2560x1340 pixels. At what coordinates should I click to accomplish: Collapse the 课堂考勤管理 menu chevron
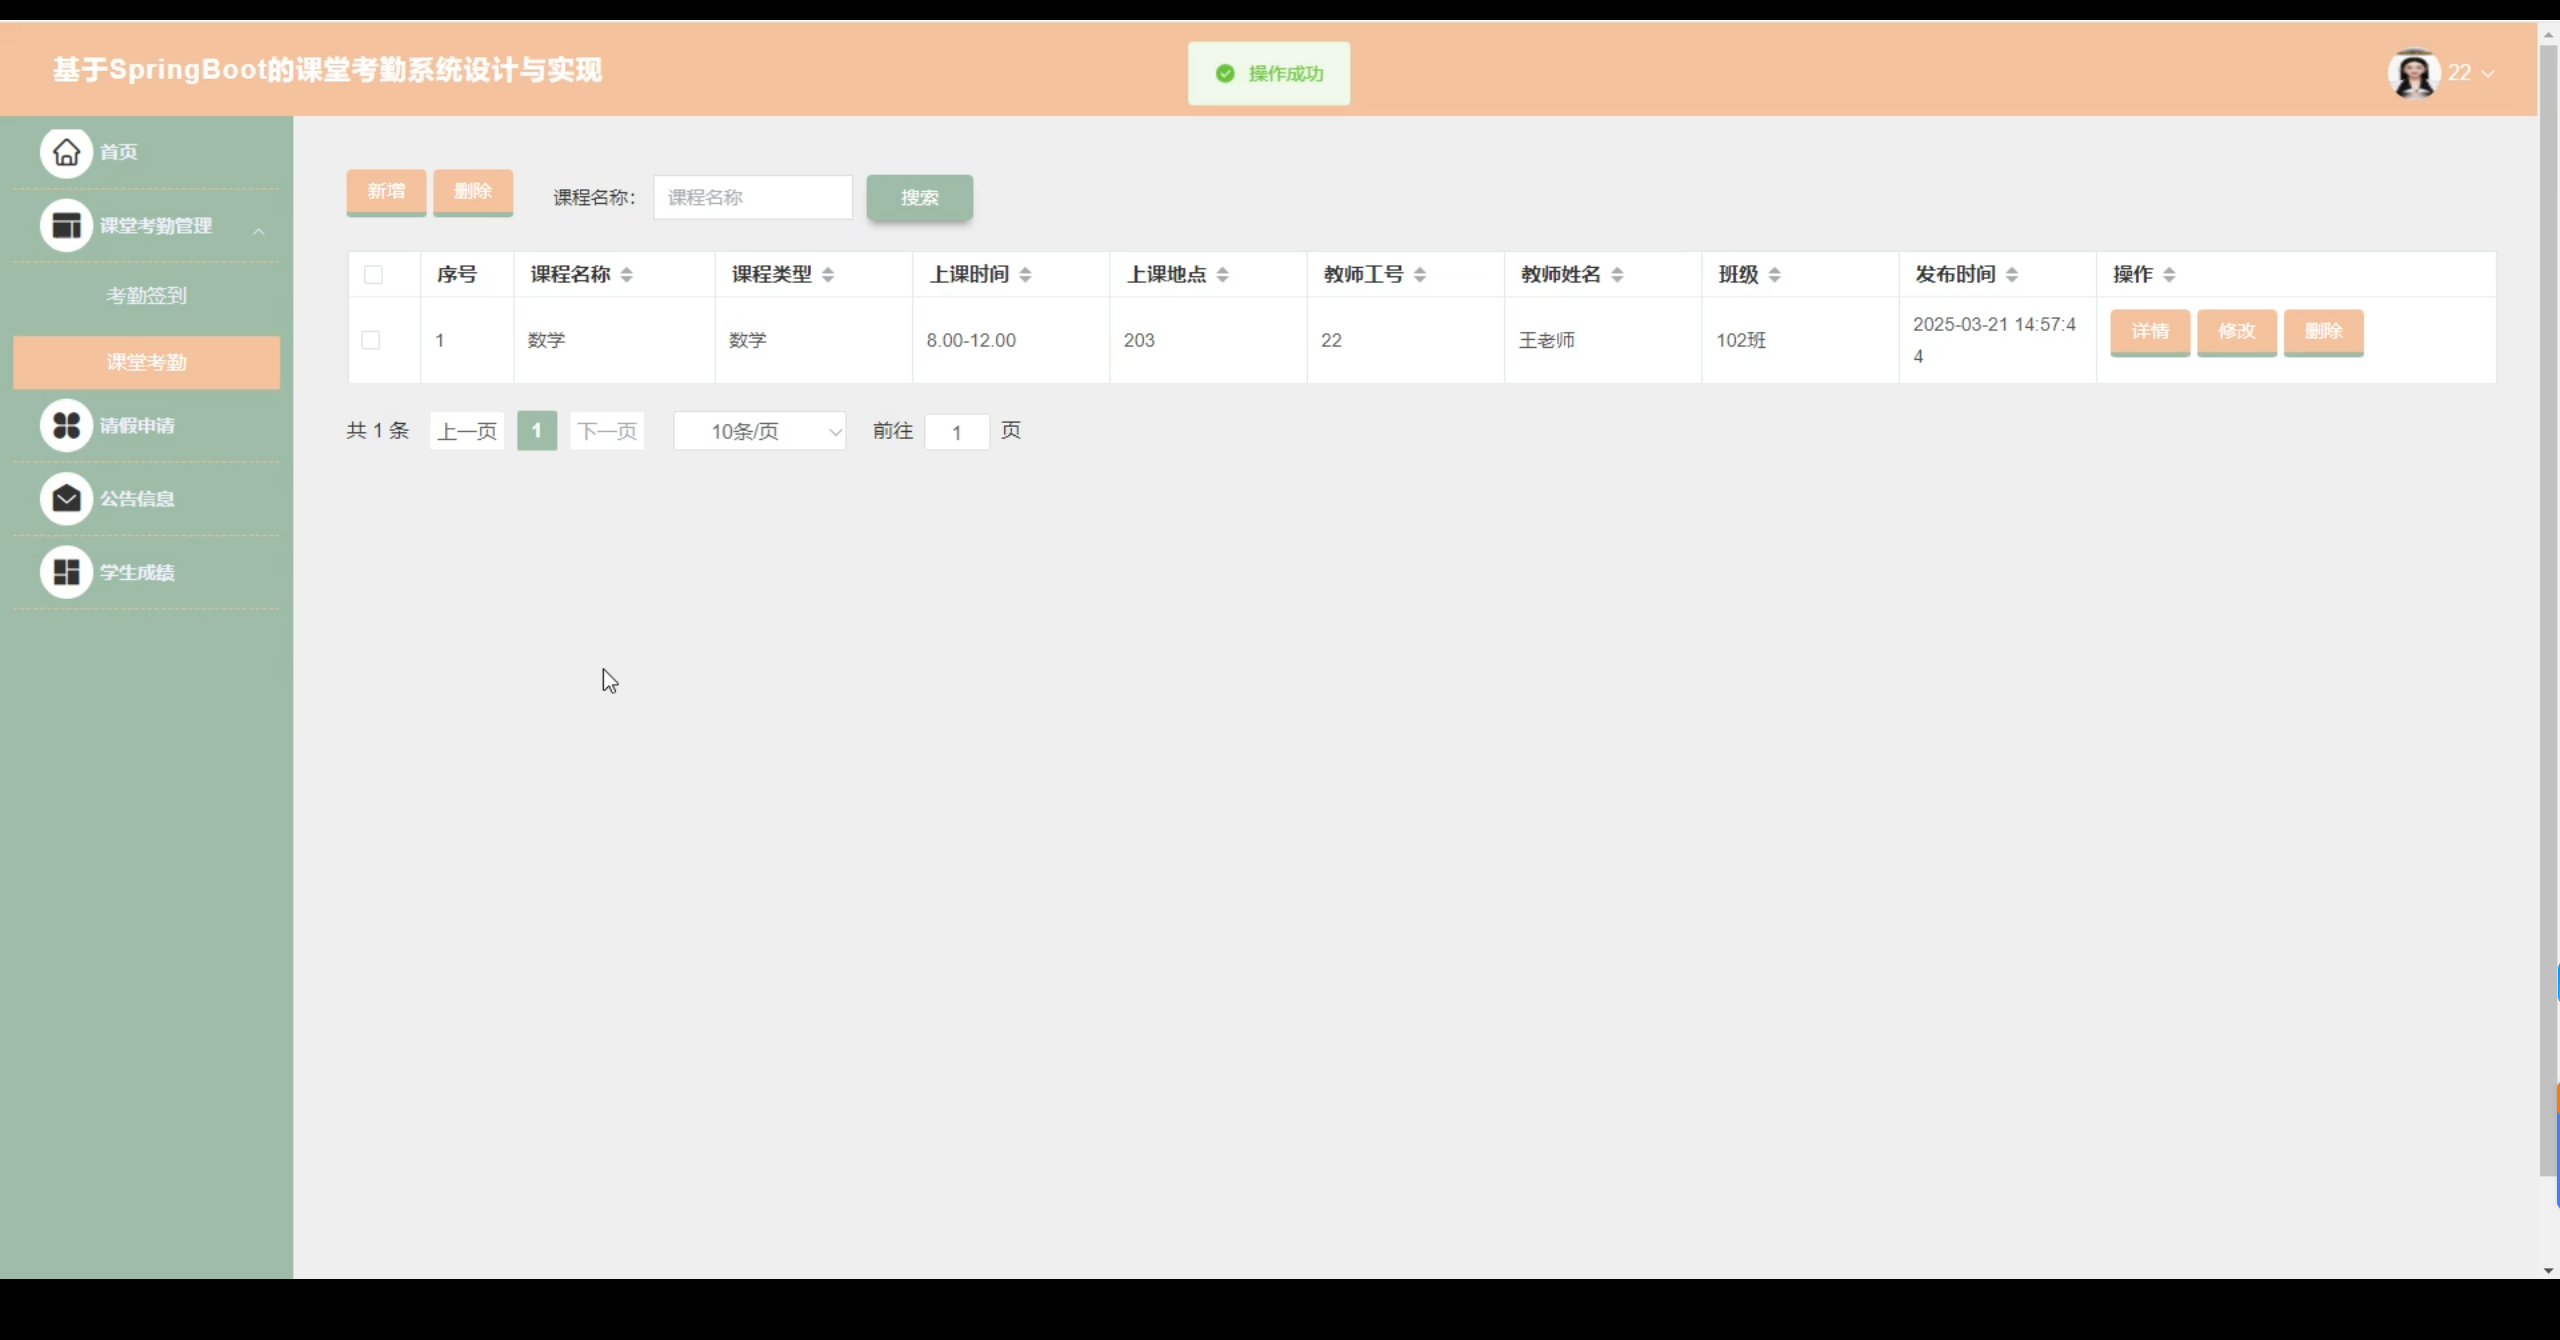click(259, 230)
